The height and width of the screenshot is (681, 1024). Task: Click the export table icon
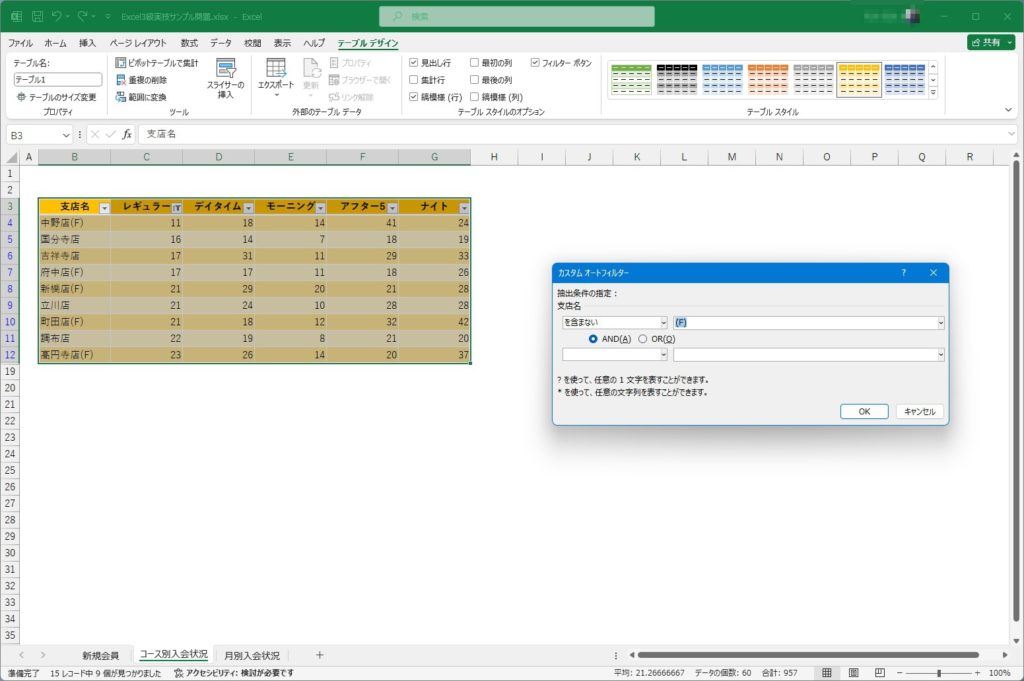pyautogui.click(x=275, y=69)
